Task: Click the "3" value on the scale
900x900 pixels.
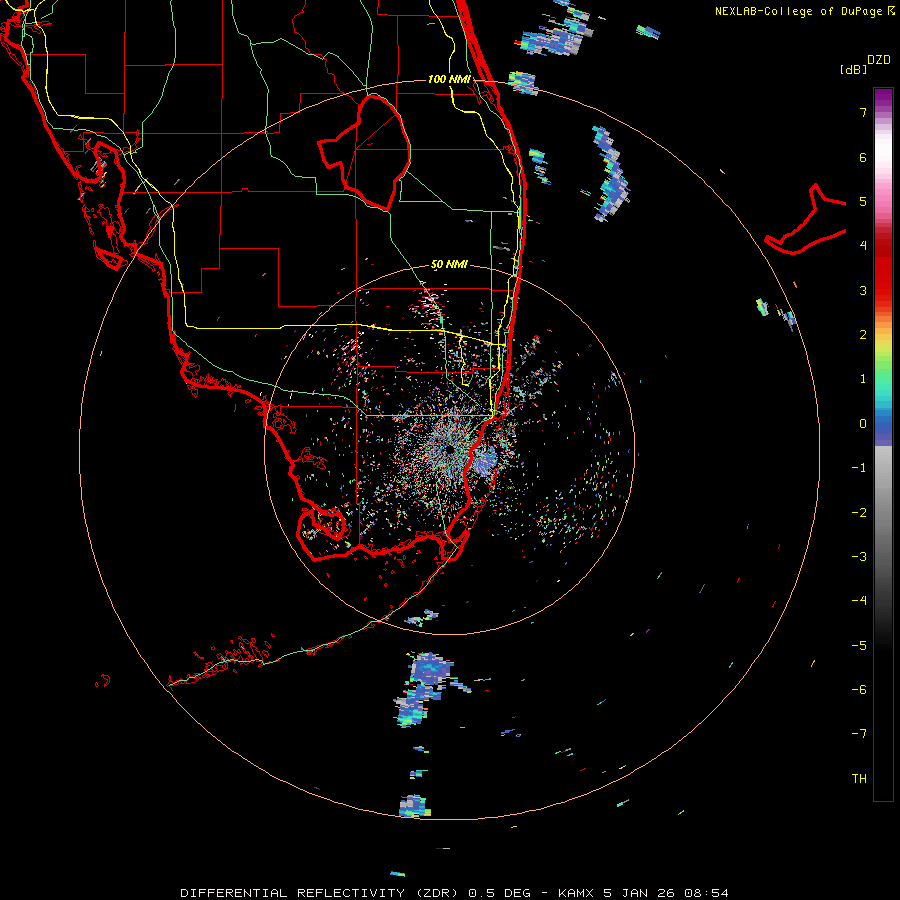Action: pyautogui.click(x=863, y=290)
